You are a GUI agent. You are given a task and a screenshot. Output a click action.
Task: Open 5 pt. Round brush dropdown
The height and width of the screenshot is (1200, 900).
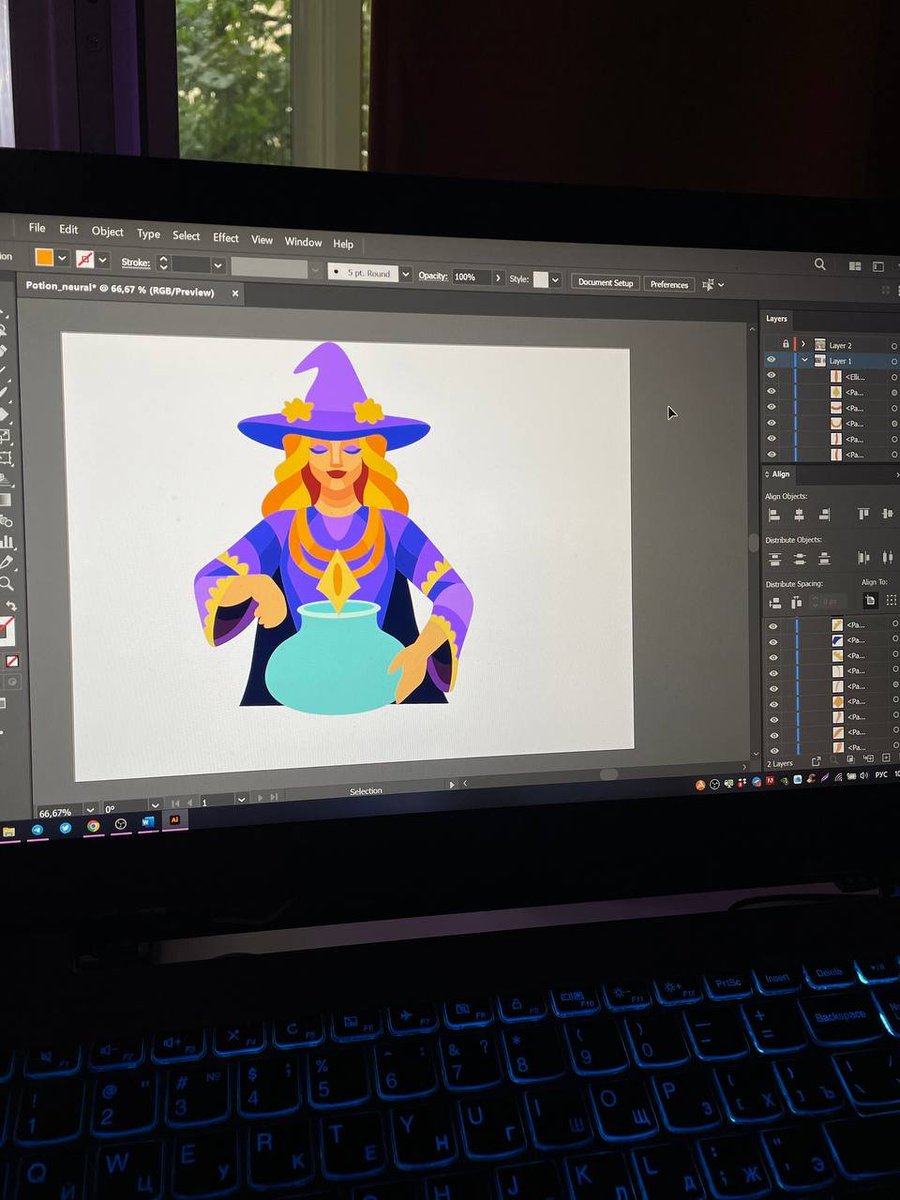point(405,273)
